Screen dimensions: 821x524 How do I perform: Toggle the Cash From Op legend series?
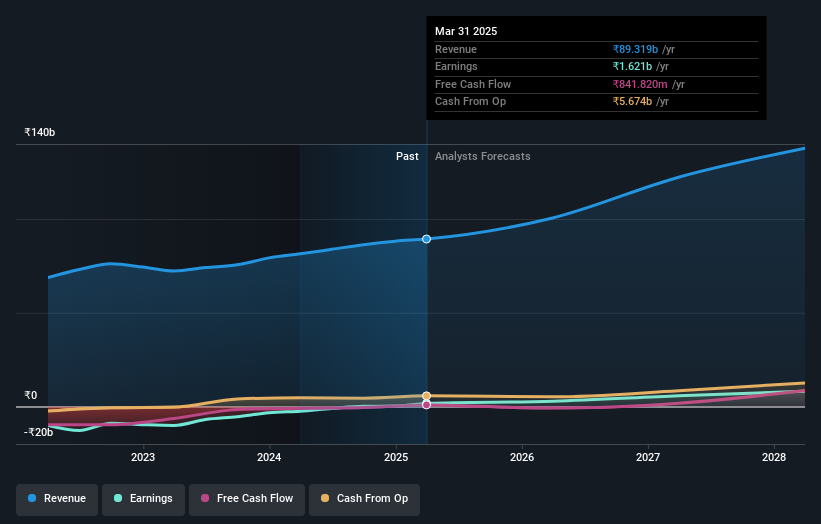[364, 499]
